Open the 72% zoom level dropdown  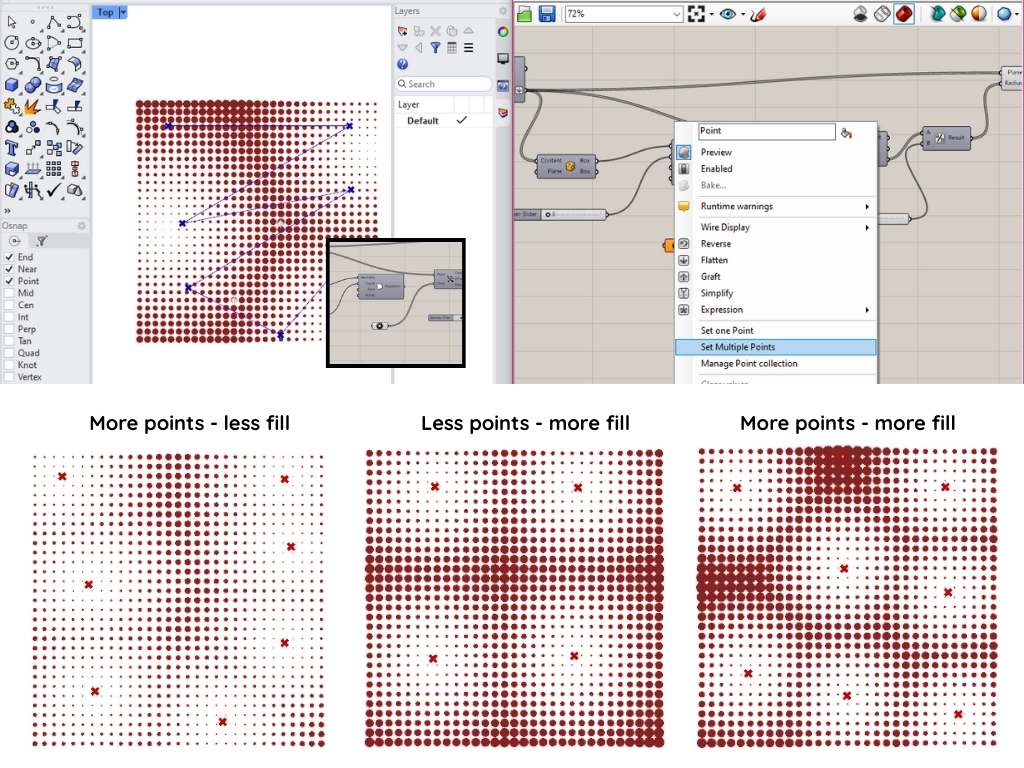coord(677,14)
